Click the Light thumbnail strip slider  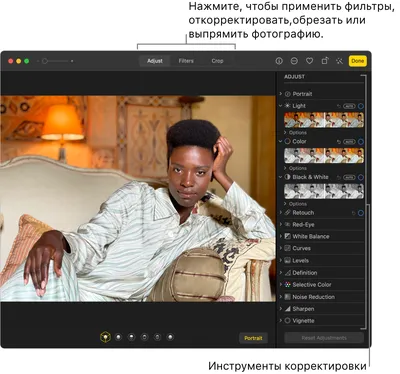[x=324, y=120]
